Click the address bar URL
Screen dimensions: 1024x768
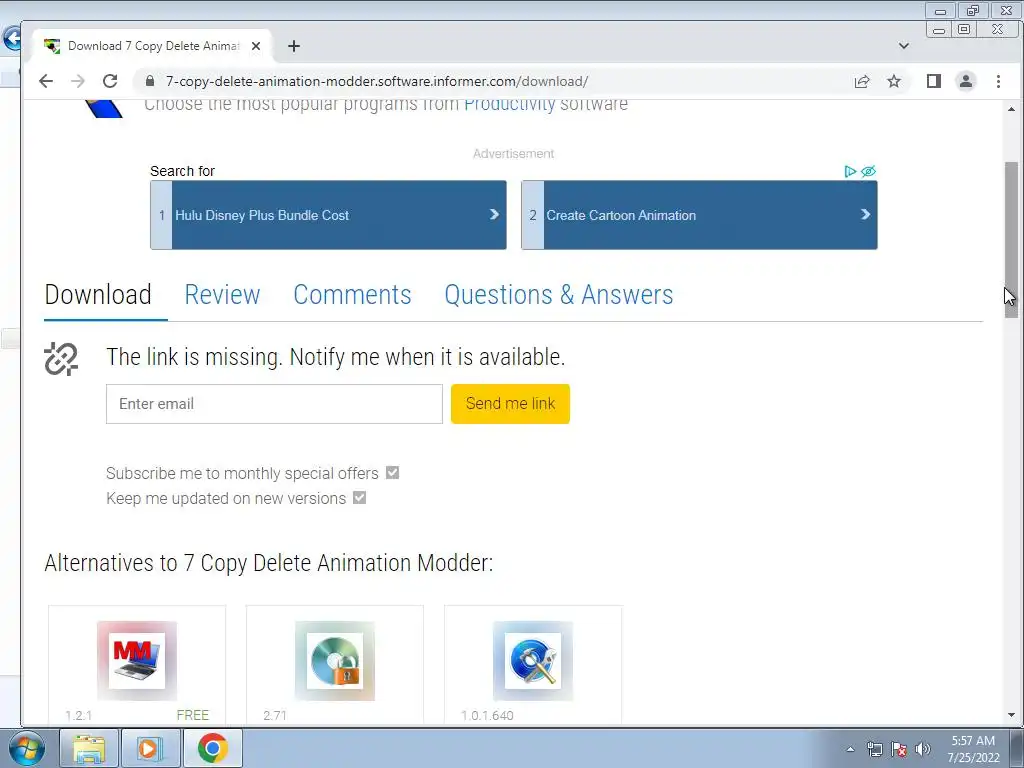pyautogui.click(x=377, y=81)
